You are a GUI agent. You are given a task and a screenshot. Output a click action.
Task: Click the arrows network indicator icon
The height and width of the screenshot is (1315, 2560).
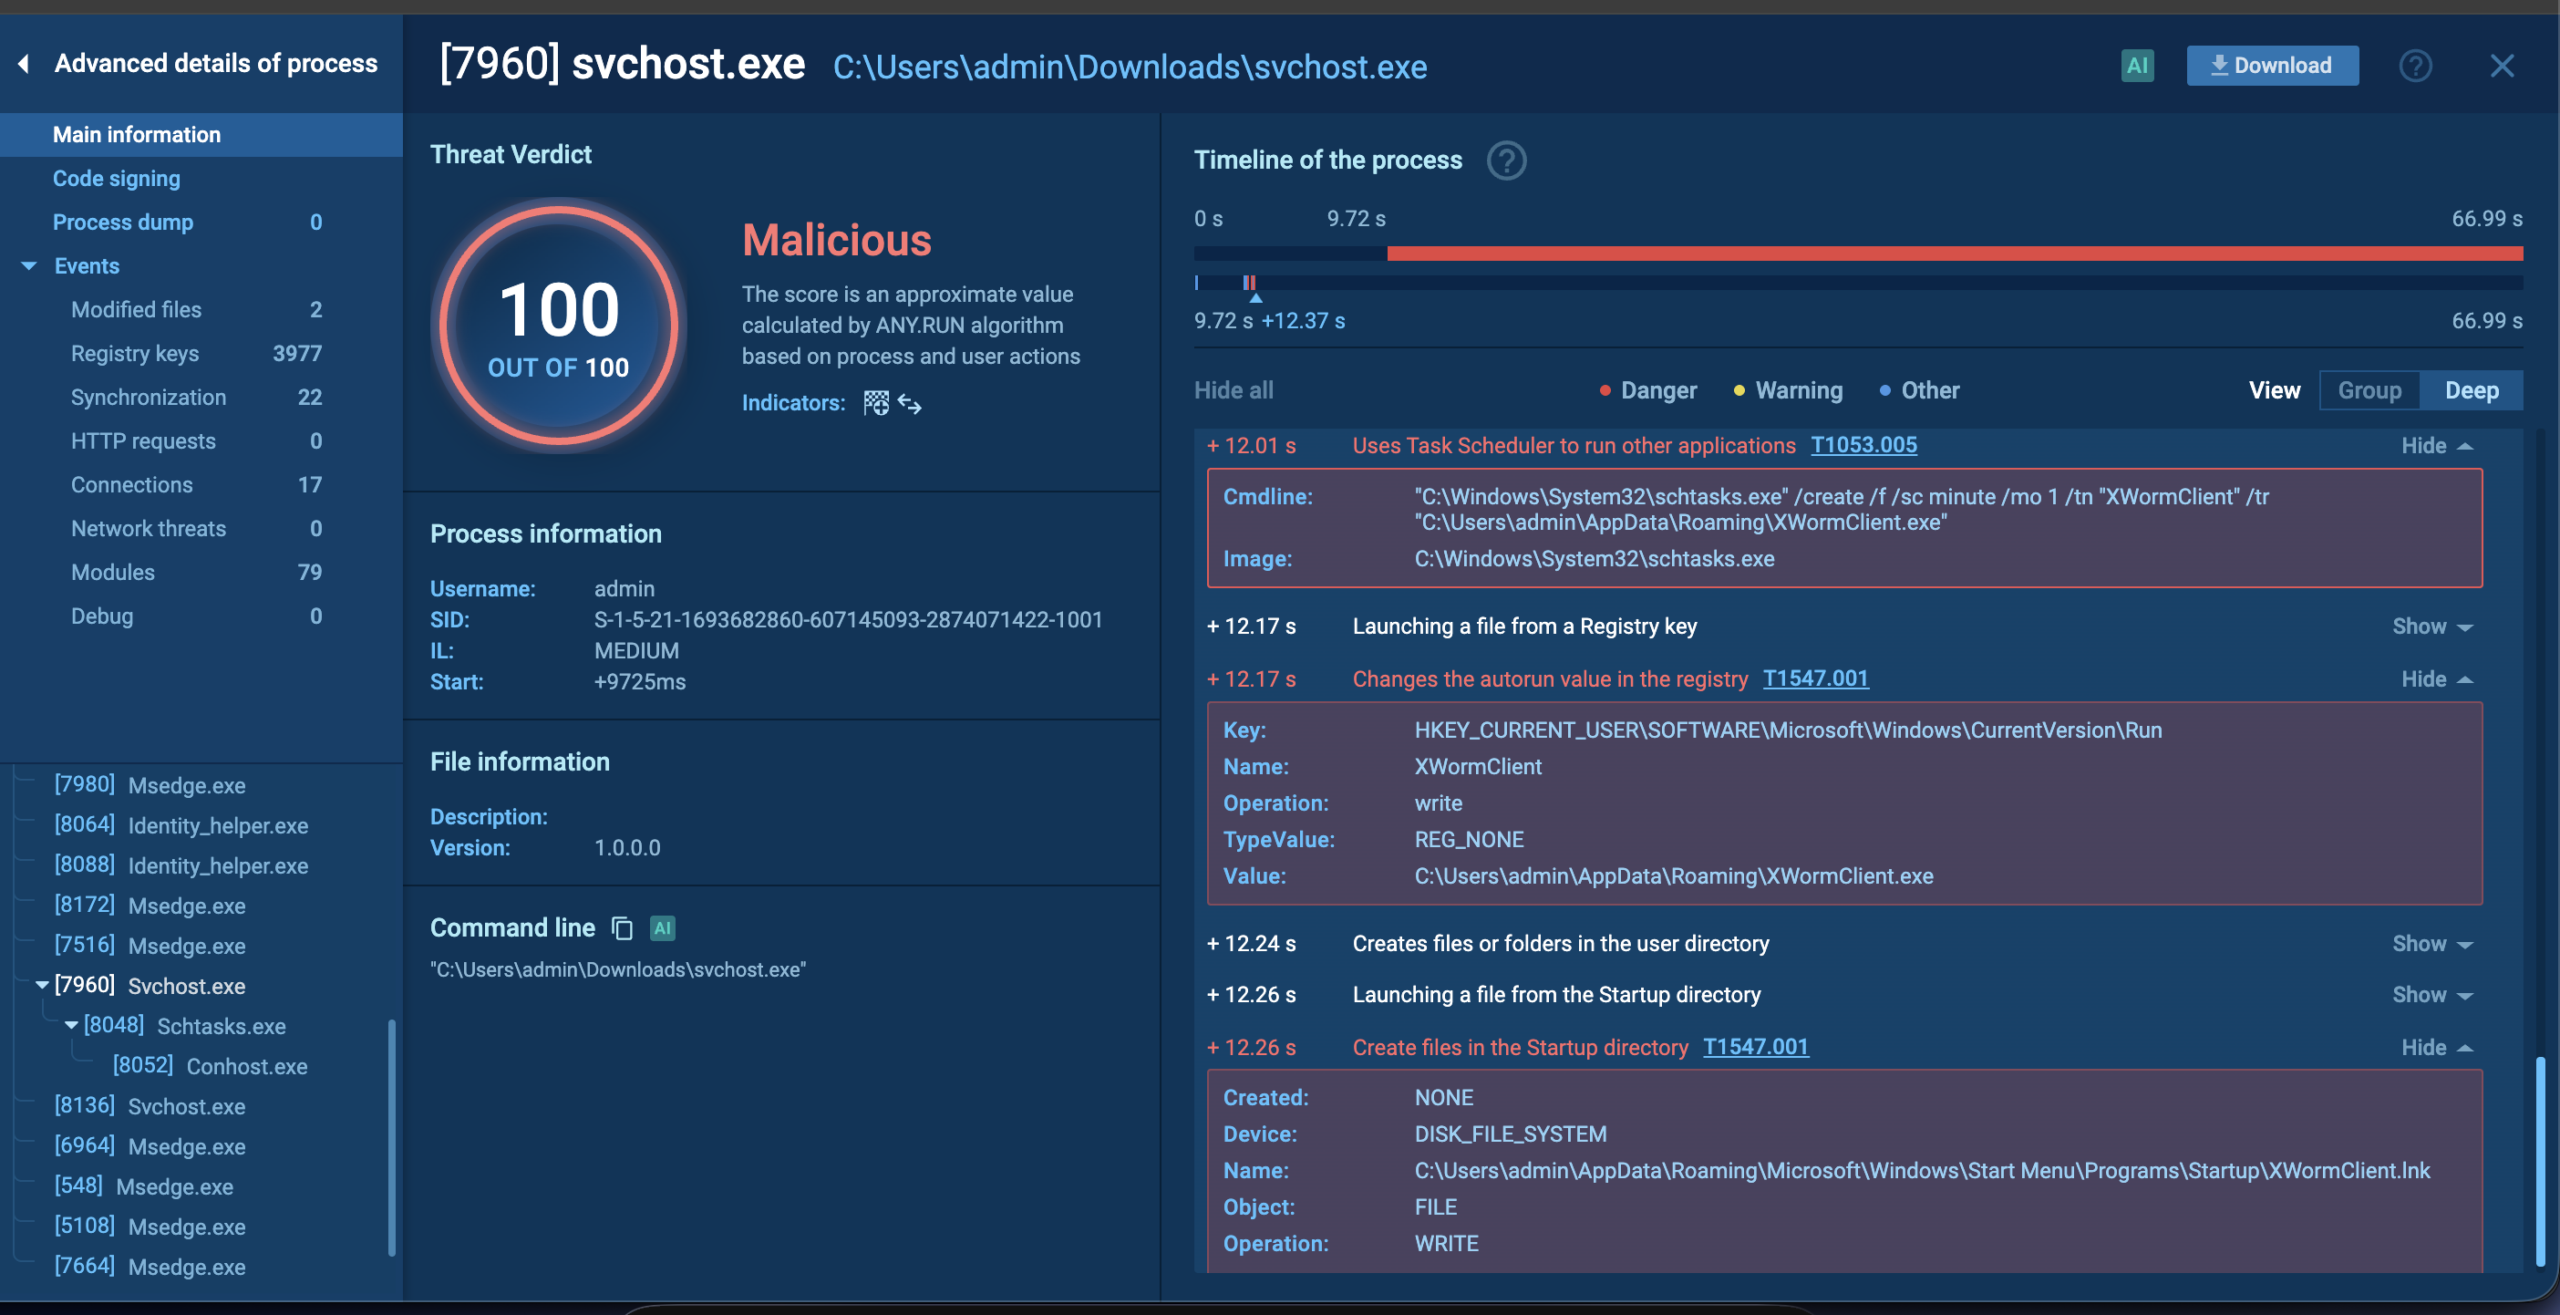click(909, 403)
